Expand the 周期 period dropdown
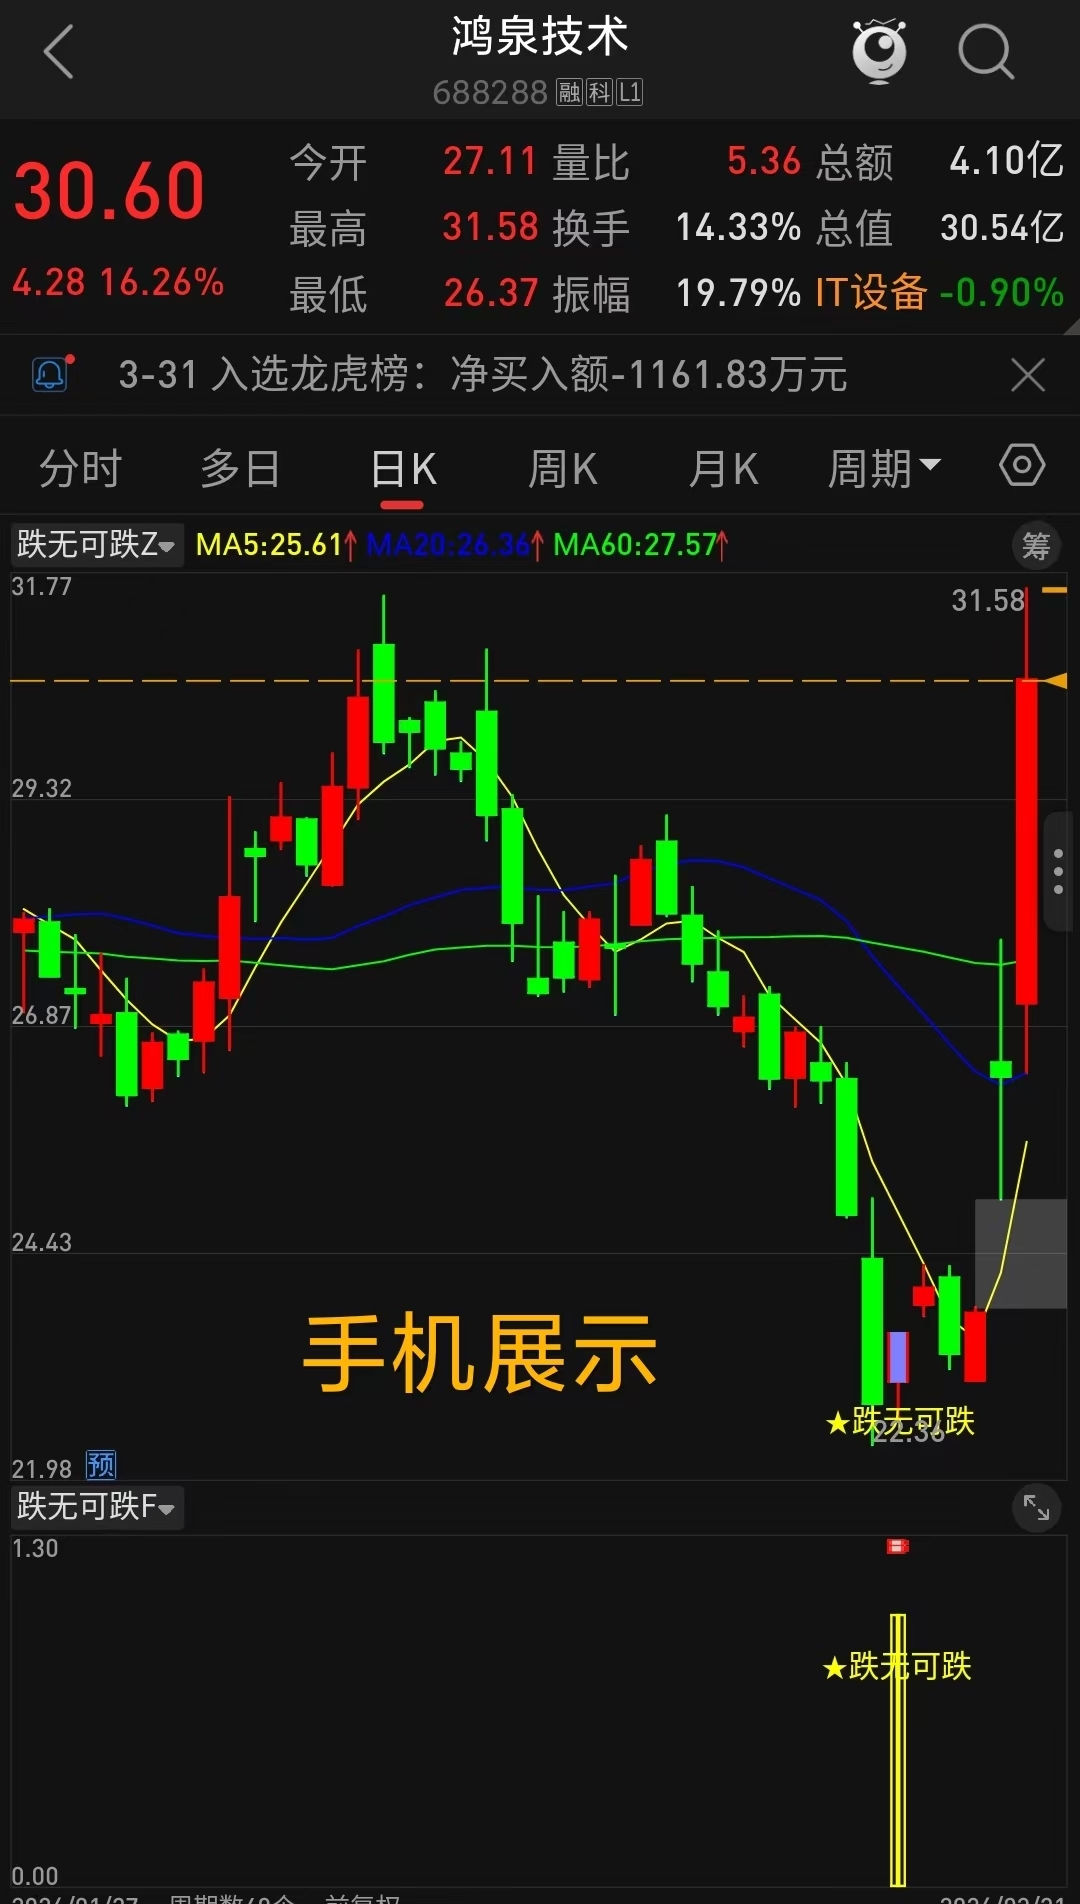 [x=884, y=468]
